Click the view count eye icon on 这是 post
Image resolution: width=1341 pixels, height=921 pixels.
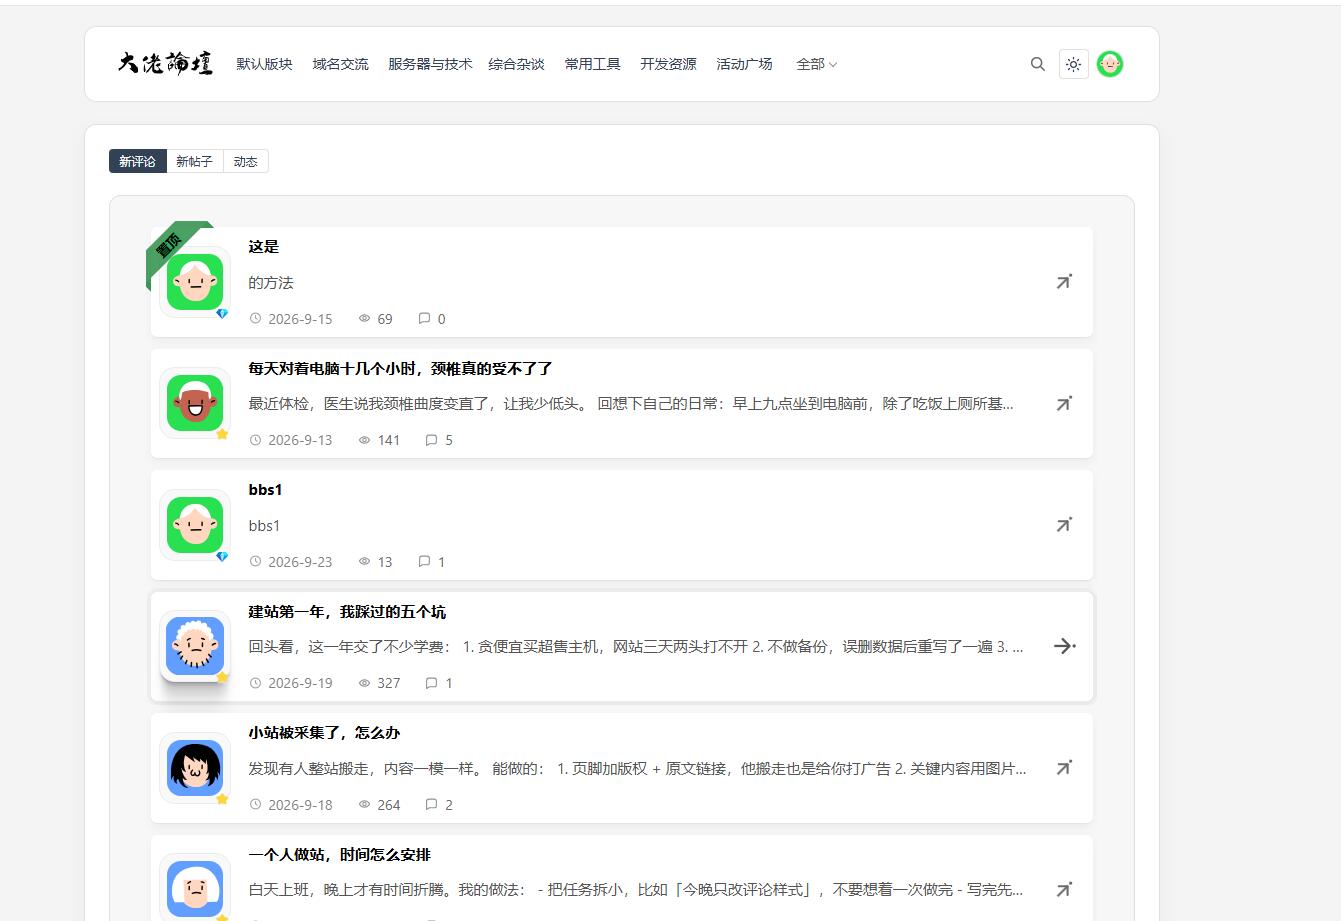tap(364, 319)
